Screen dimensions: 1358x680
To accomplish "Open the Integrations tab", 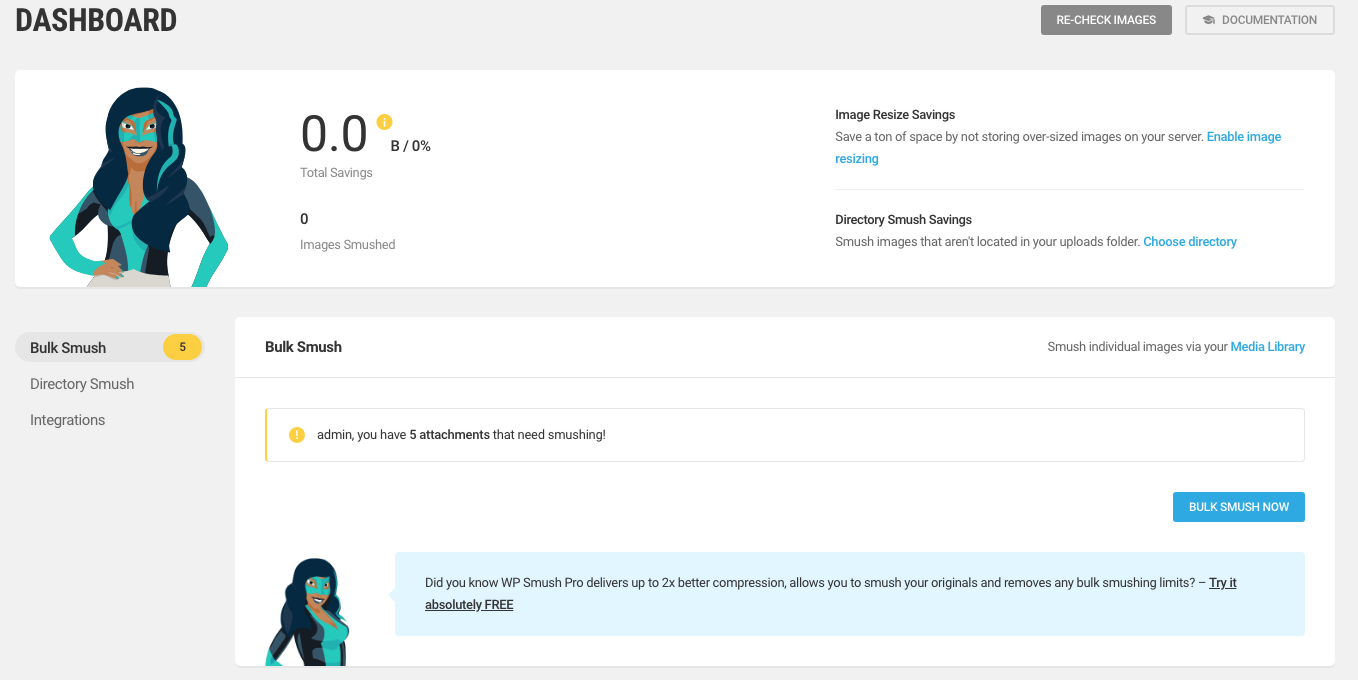I will click(67, 420).
